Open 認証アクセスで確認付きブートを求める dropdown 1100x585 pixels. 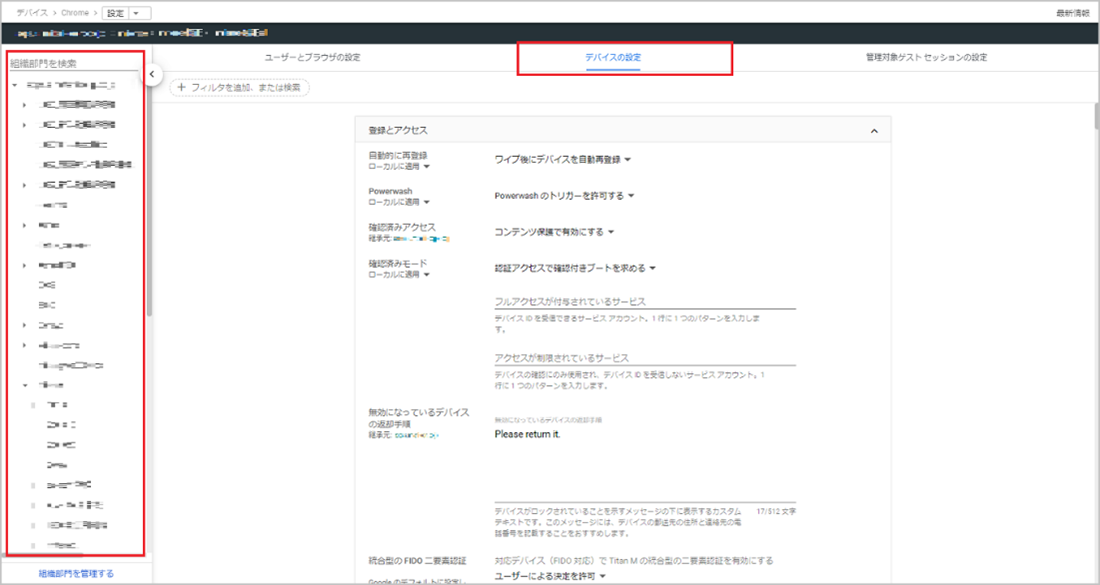pos(575,268)
